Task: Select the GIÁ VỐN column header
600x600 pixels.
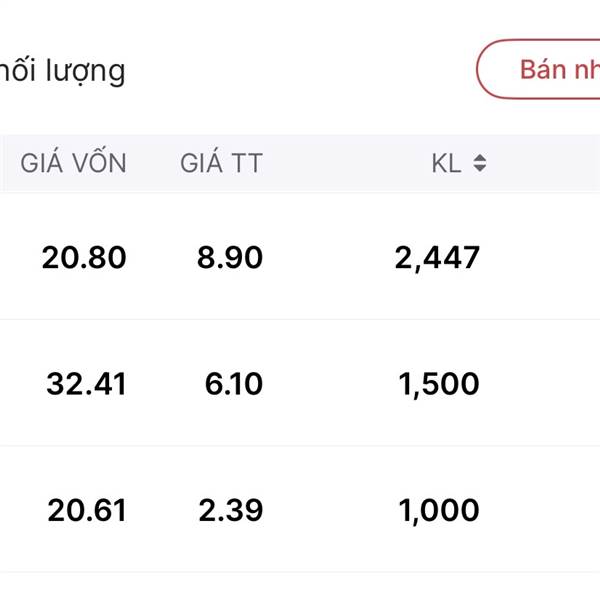Action: [x=74, y=164]
